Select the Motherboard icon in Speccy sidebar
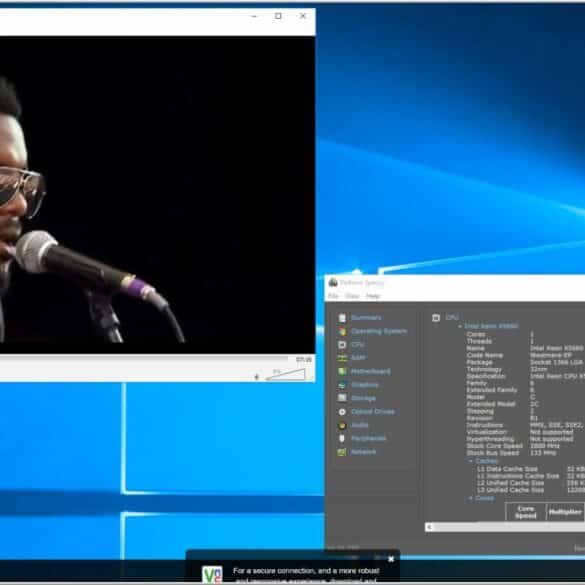 tap(342, 372)
